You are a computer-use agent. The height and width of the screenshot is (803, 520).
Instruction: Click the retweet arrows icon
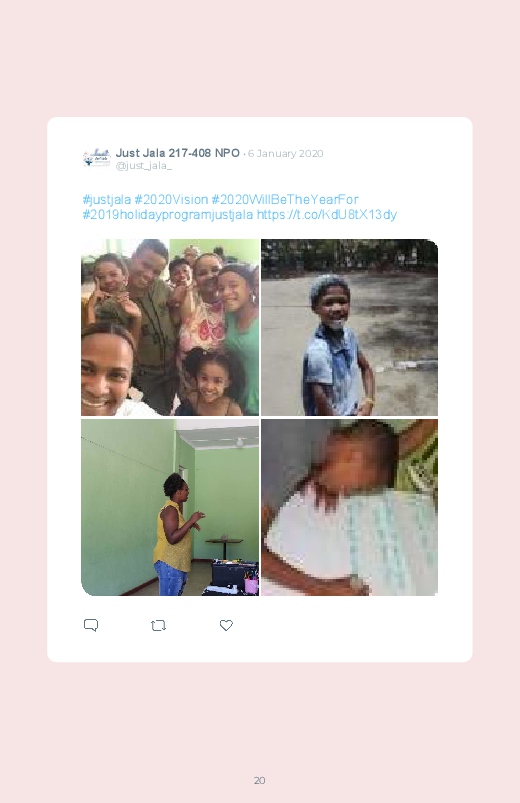[158, 625]
